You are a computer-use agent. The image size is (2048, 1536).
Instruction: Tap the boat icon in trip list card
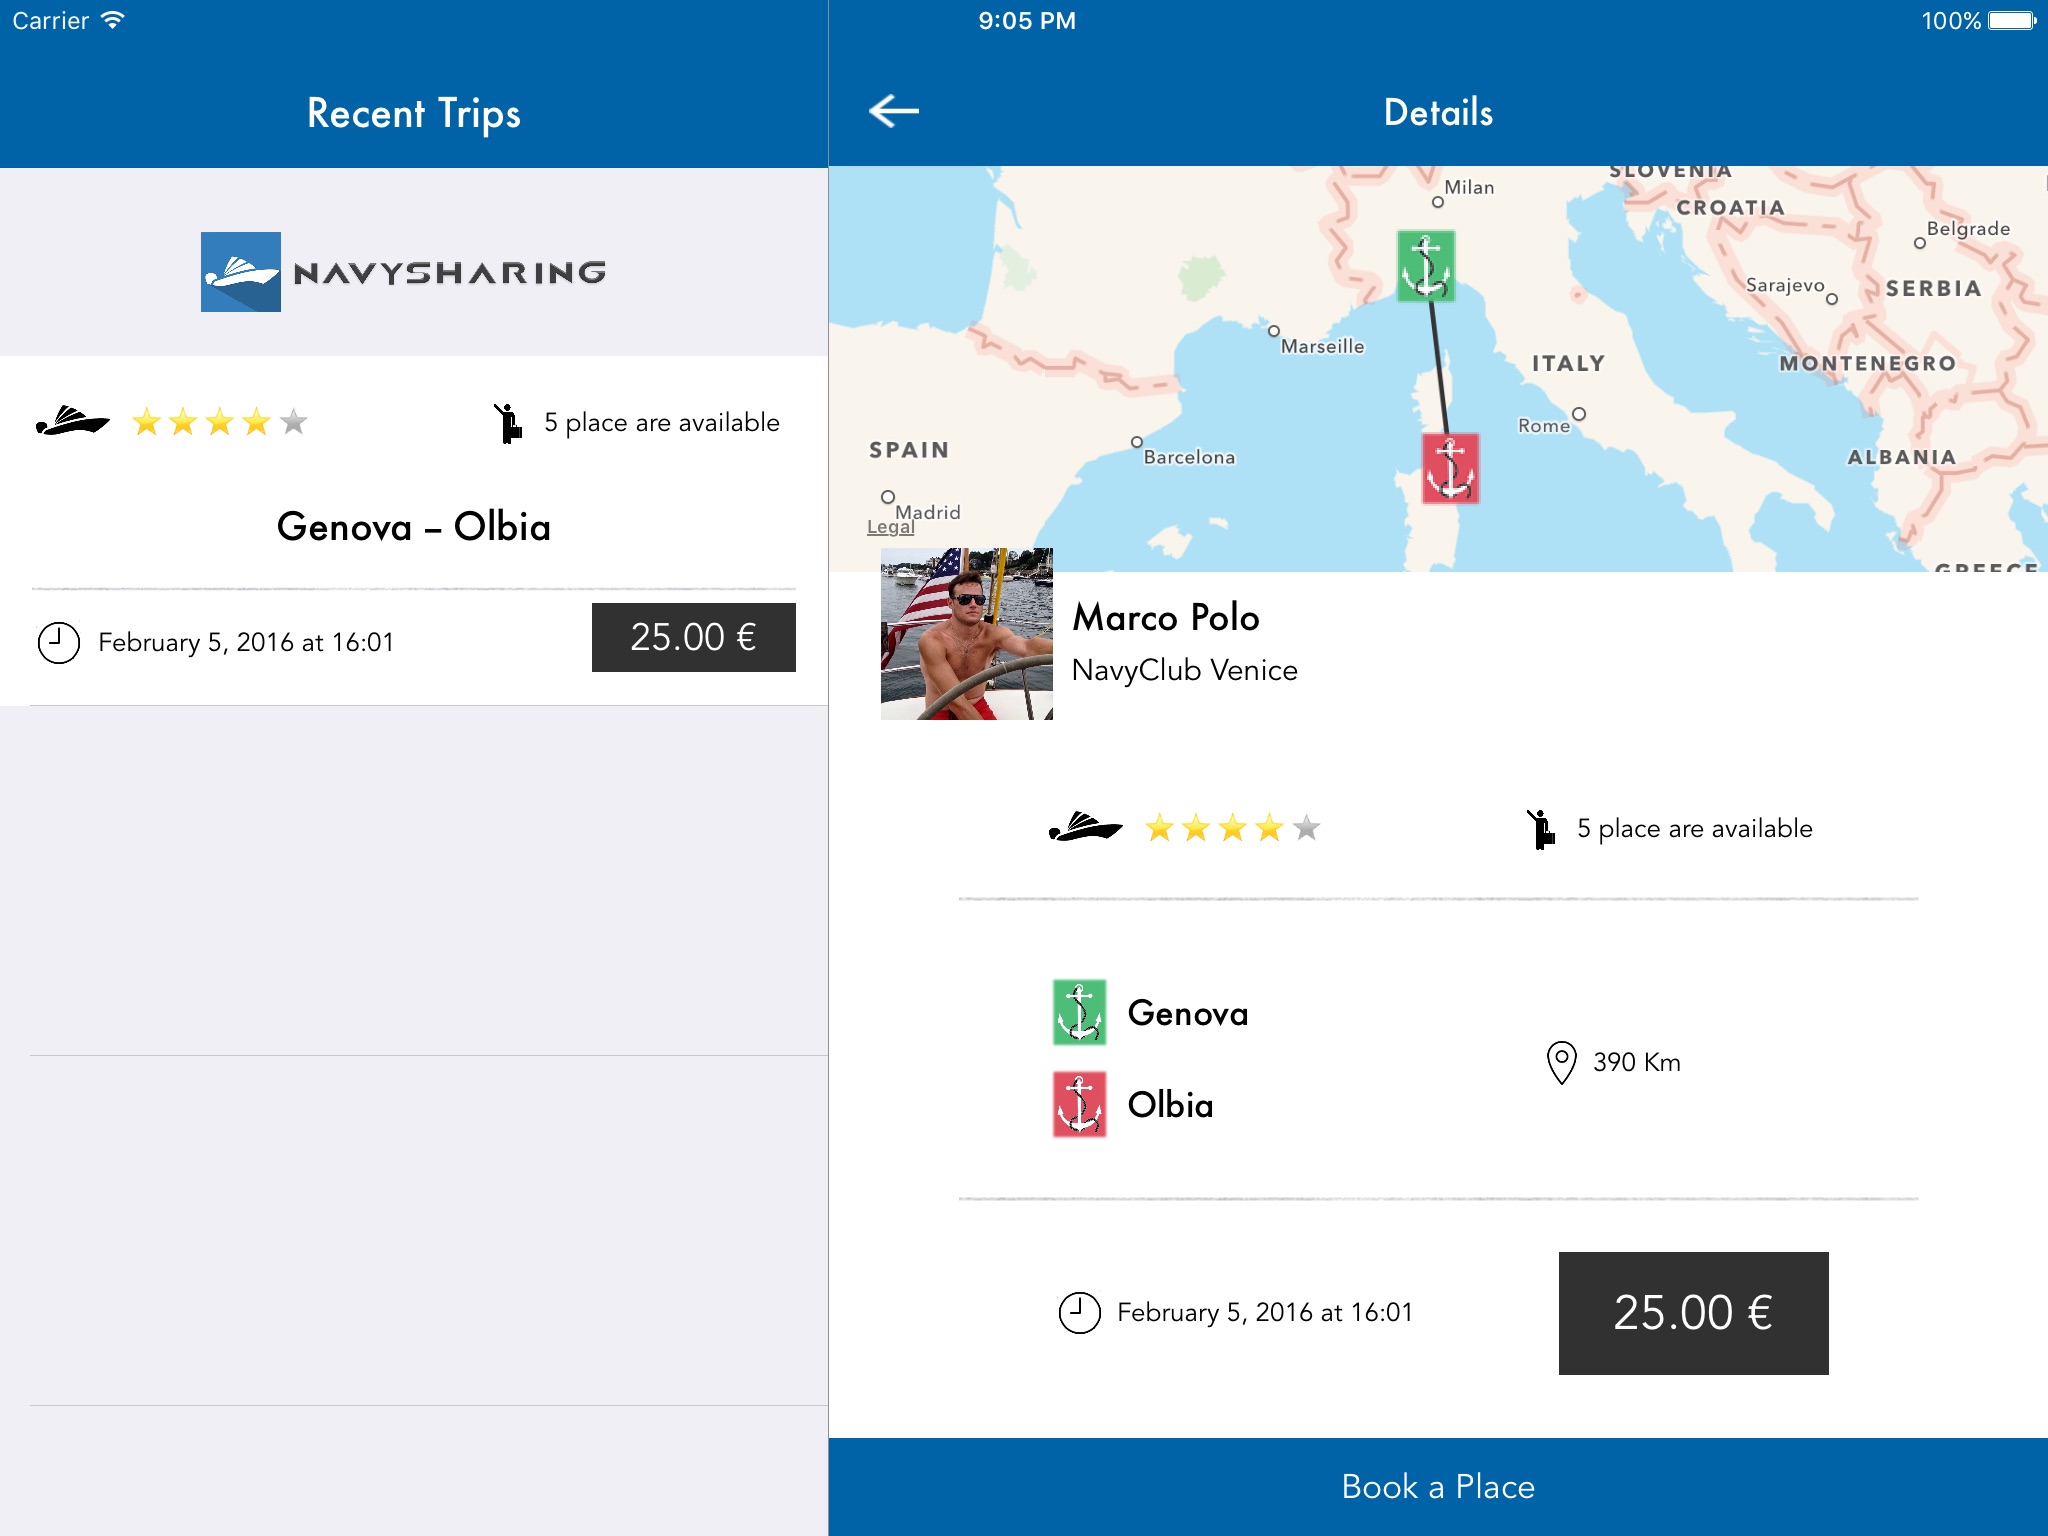click(72, 422)
